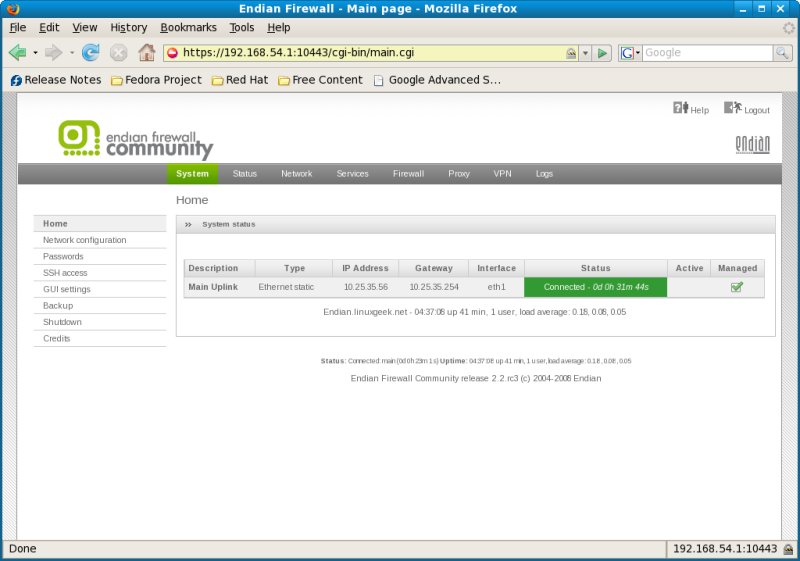
Task: Open the search engine selector dropdown
Action: point(638,53)
